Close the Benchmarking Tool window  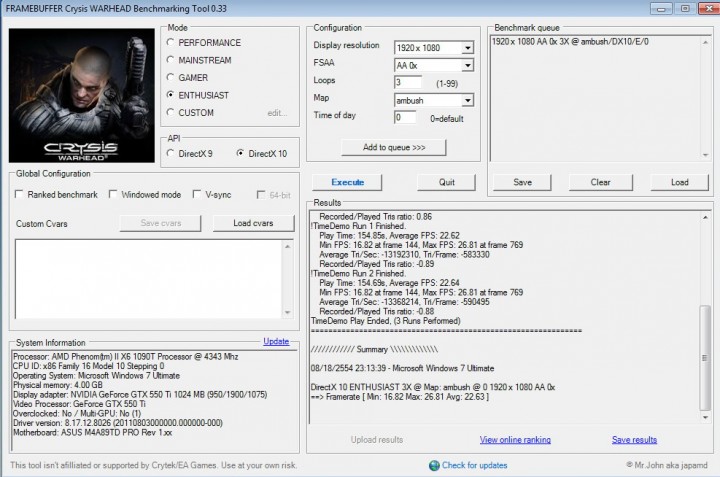(709, 9)
